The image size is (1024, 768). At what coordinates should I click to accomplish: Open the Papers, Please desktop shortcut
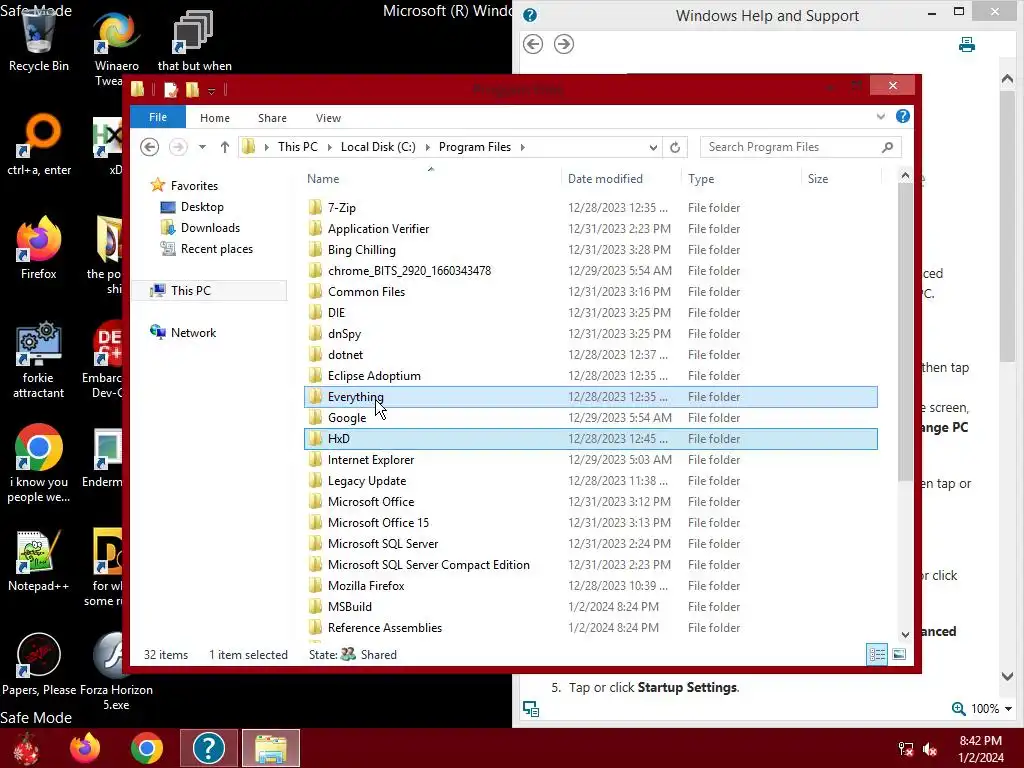click(x=39, y=664)
